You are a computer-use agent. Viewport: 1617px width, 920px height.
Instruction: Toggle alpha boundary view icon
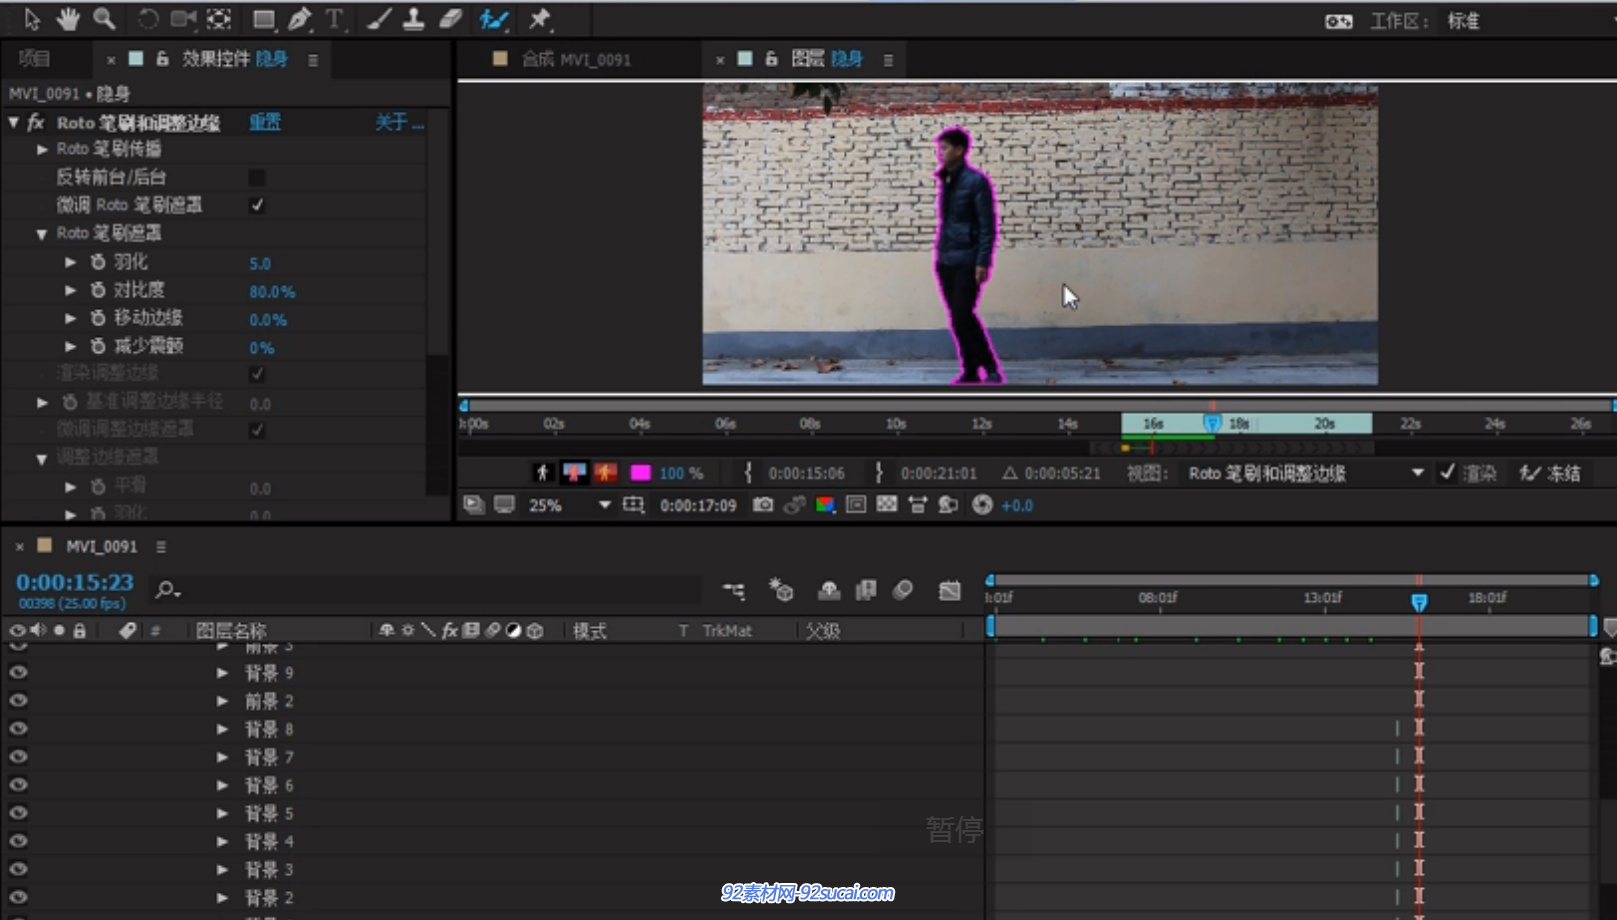(574, 473)
